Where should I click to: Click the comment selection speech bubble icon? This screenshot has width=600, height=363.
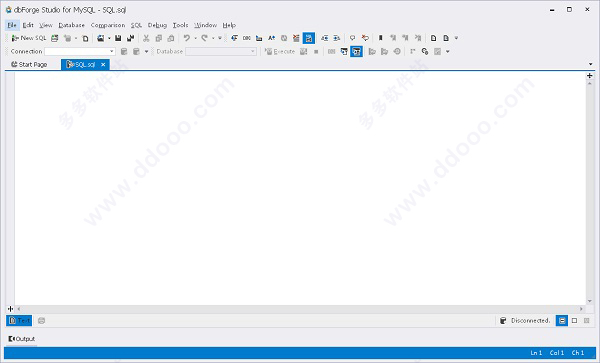[x=352, y=38]
